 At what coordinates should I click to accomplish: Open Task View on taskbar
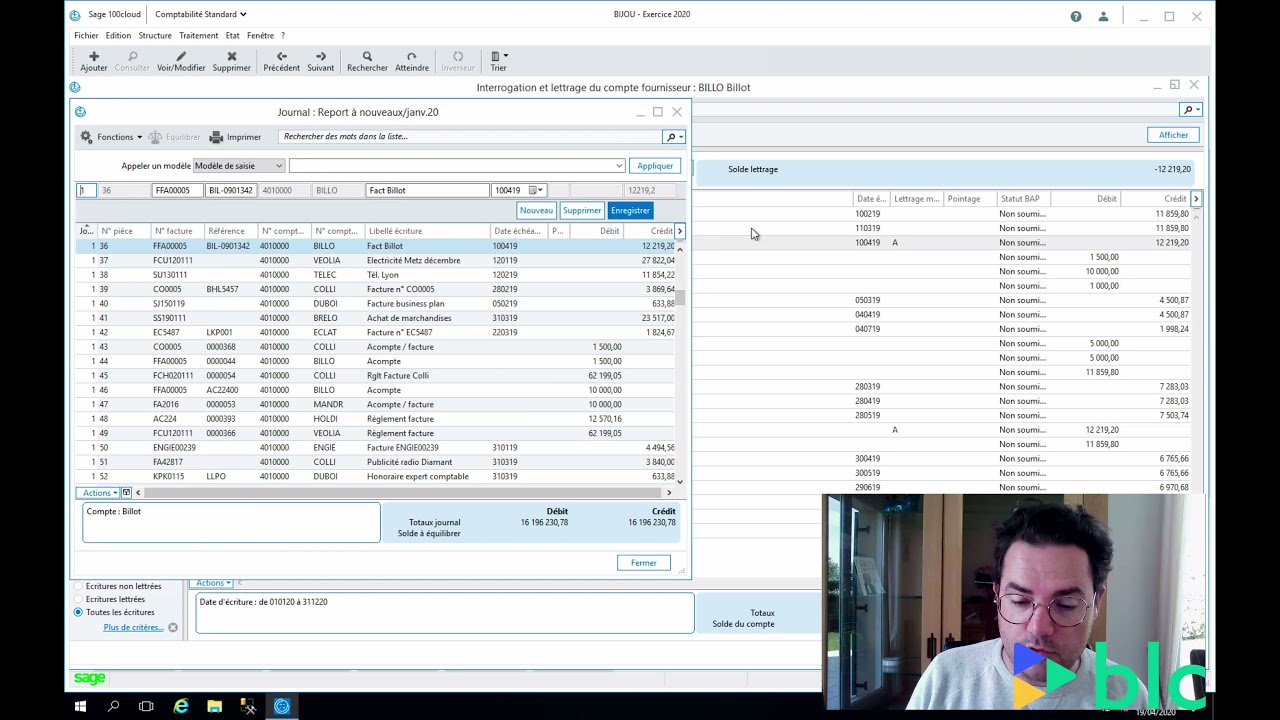146,707
